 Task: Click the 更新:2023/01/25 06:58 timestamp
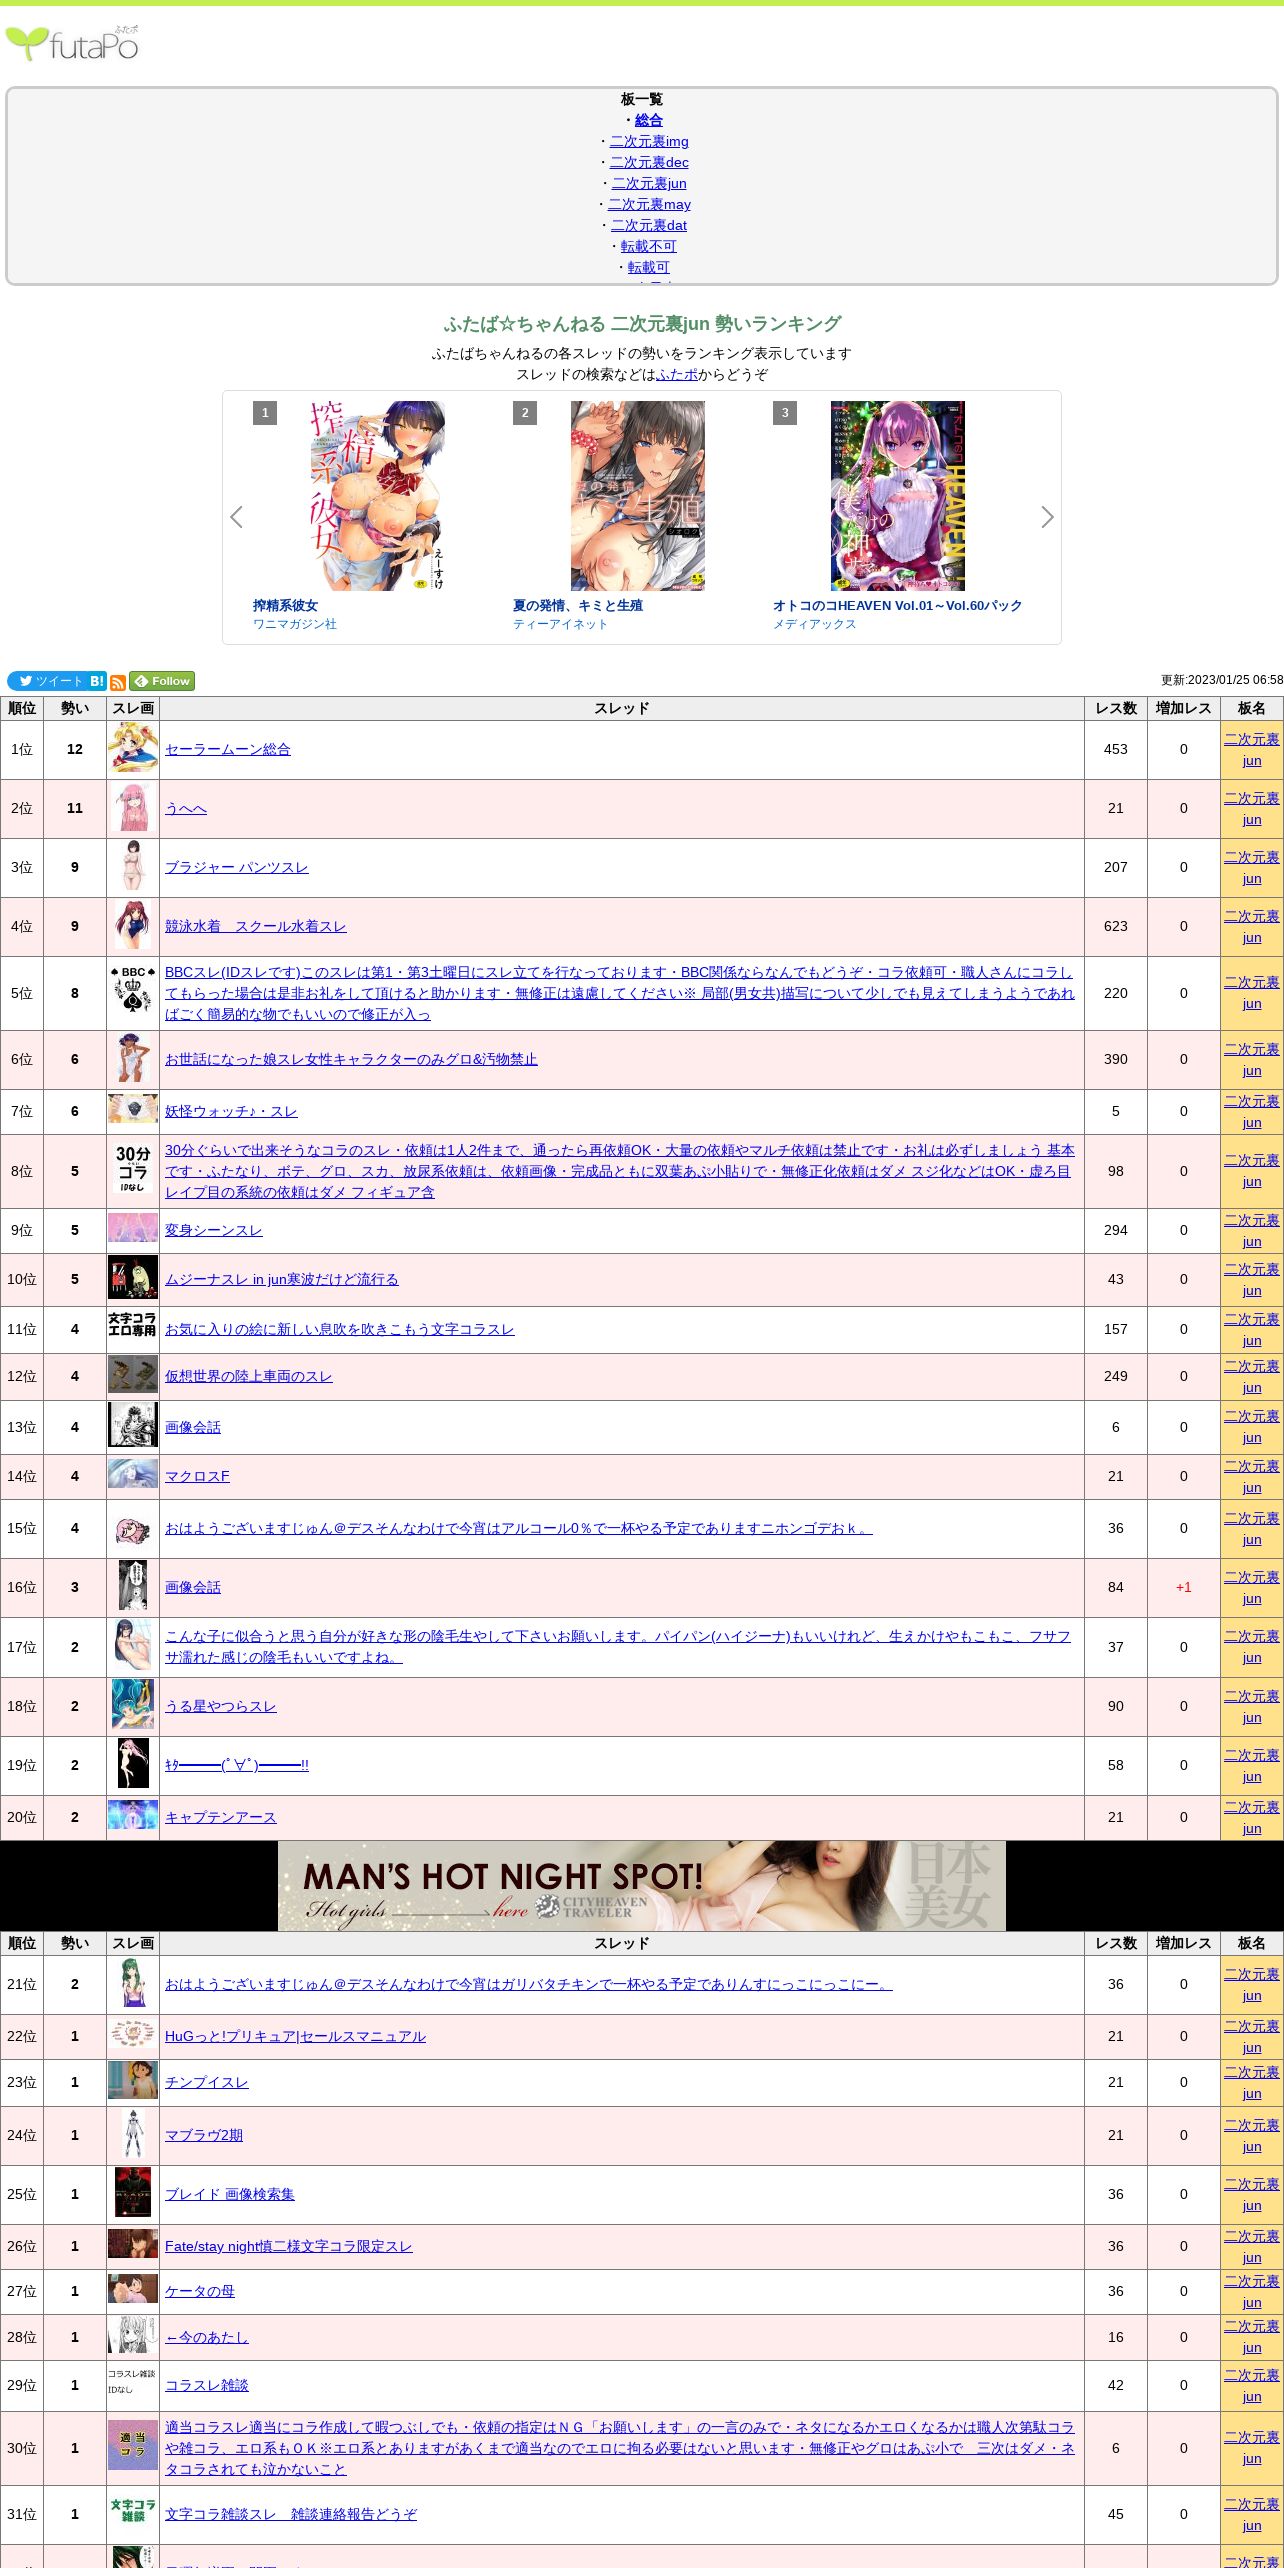(1222, 680)
